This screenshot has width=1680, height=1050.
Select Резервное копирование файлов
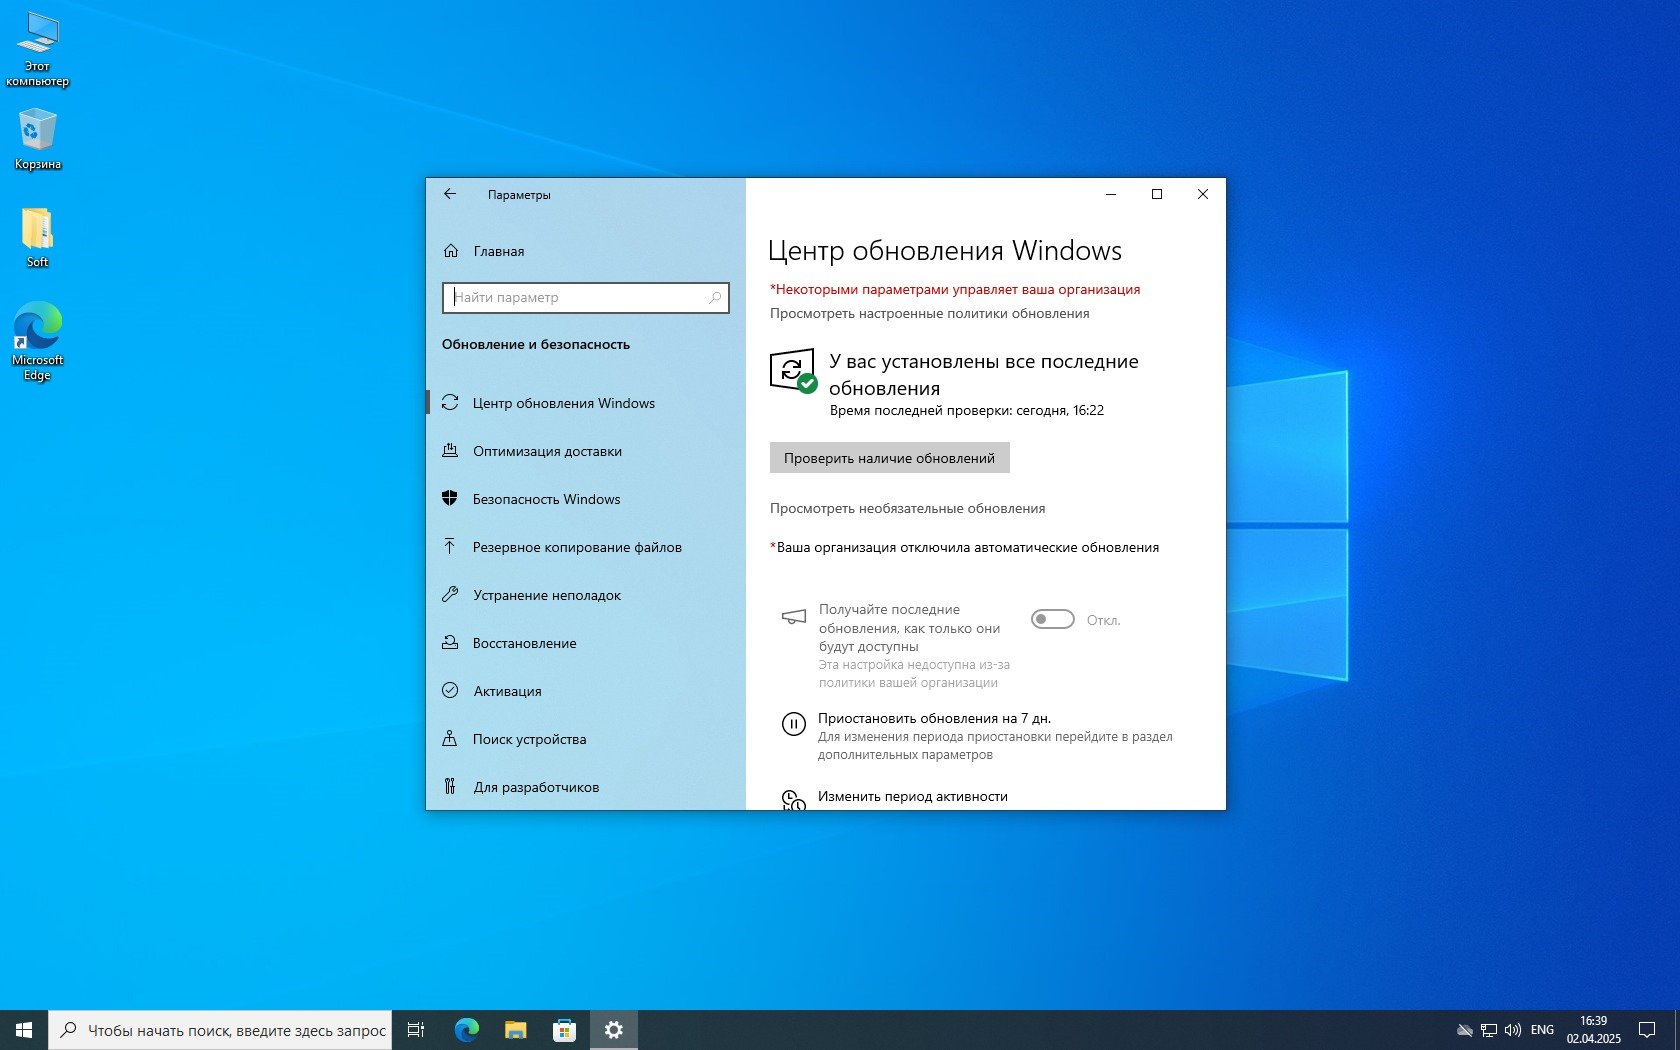576,547
